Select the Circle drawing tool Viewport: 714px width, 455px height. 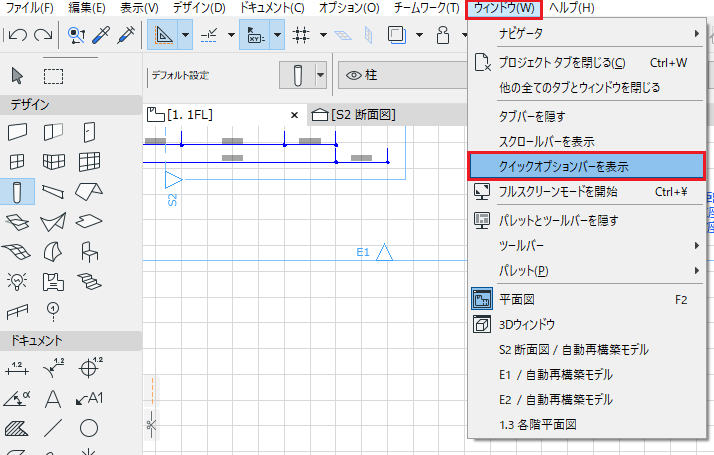[x=89, y=428]
